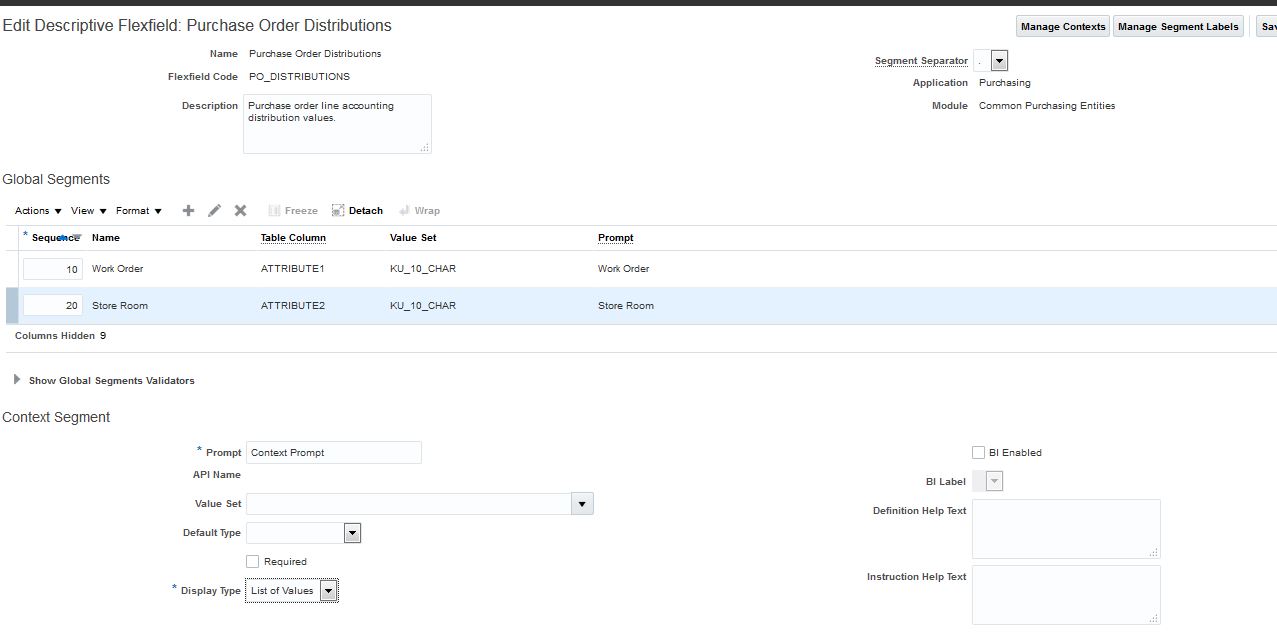Viewport: 1277px width, 638px height.
Task: Click the Store Room prompt cell
Action: (x=625, y=306)
